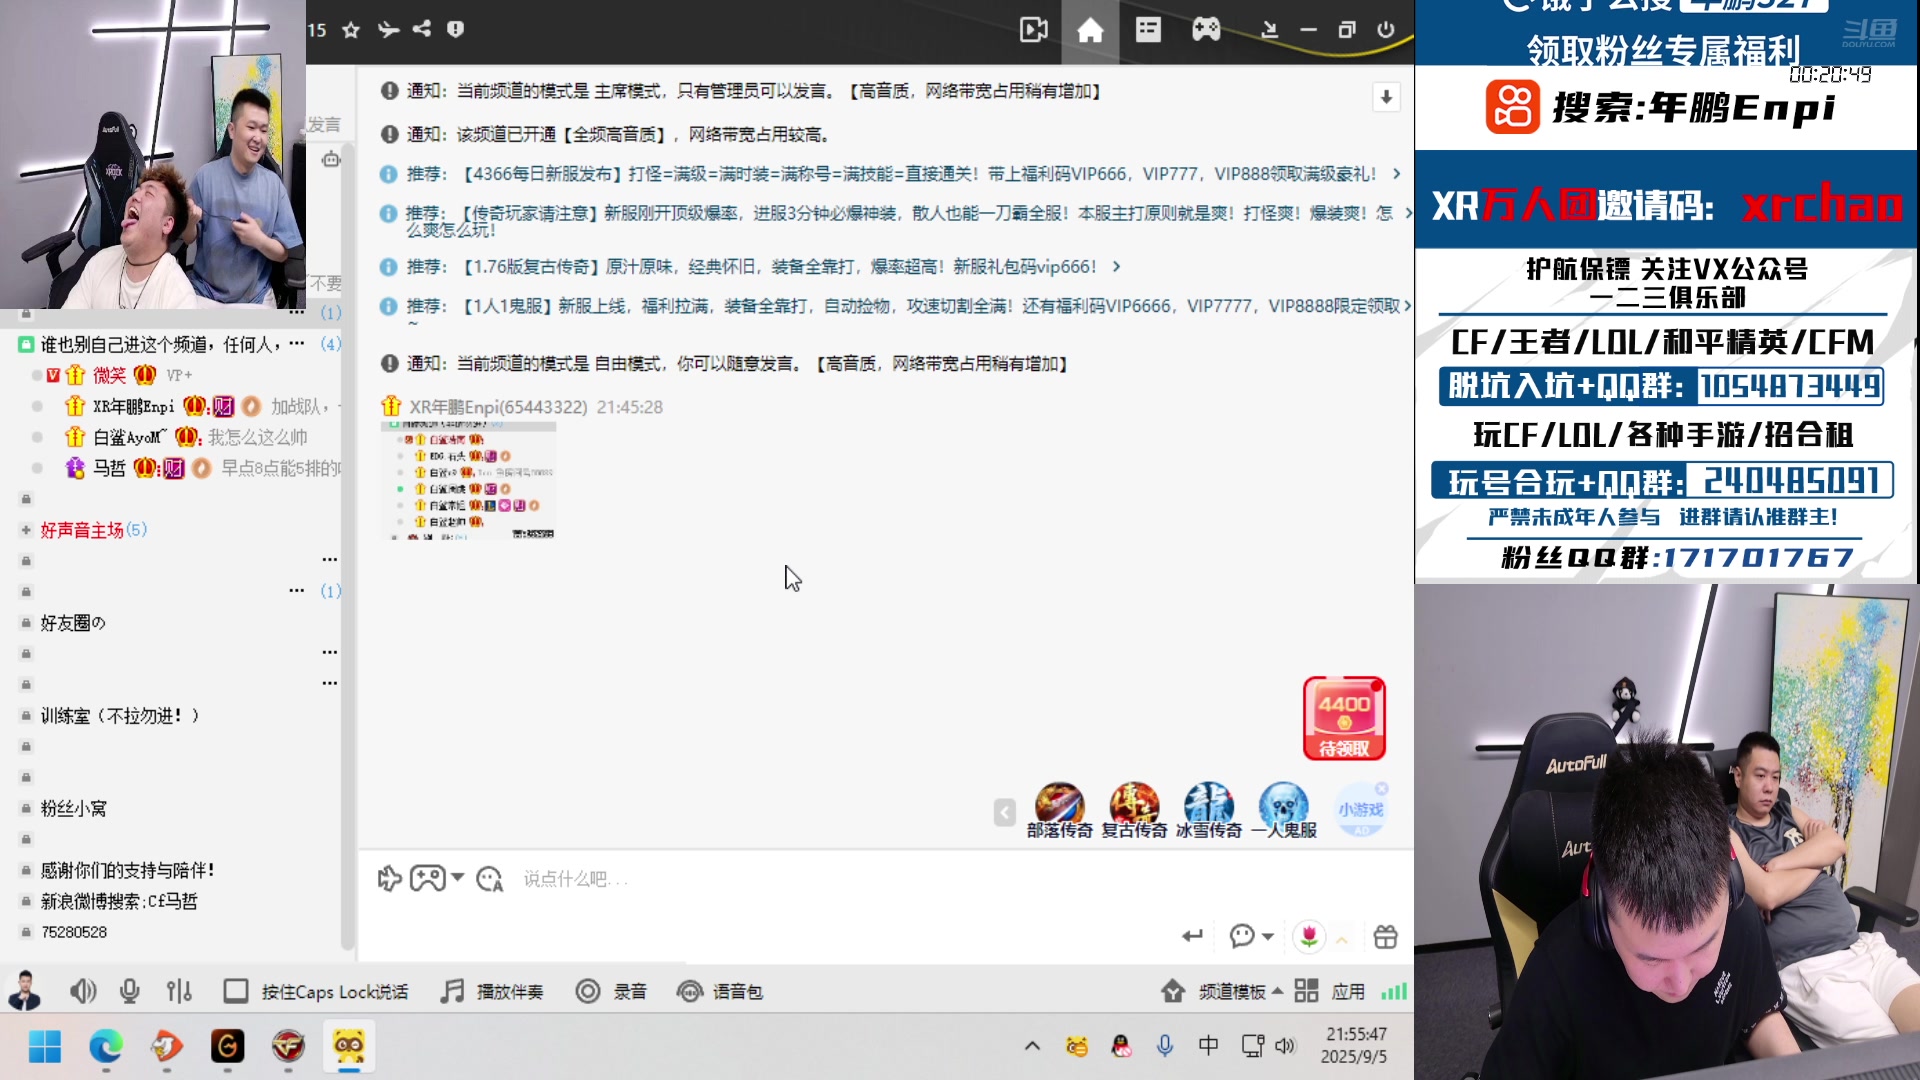1920x1080 pixels.
Task: Expand the 传奇玩家请注意 recommendation arrow
Action: pyautogui.click(x=1408, y=213)
